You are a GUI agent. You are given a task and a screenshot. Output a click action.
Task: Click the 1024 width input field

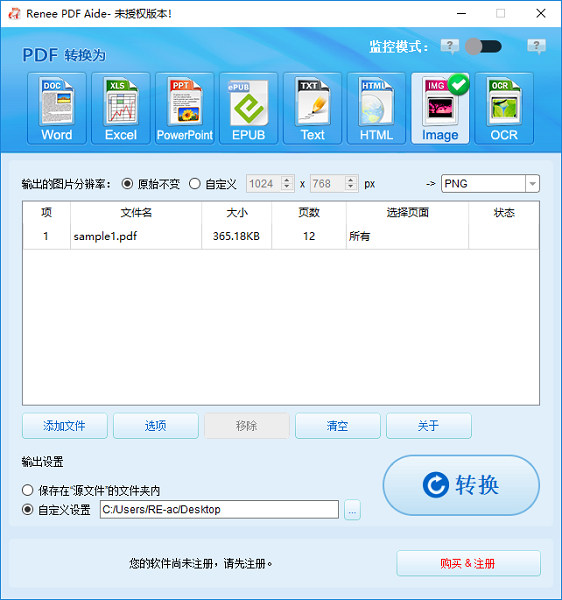pyautogui.click(x=264, y=184)
